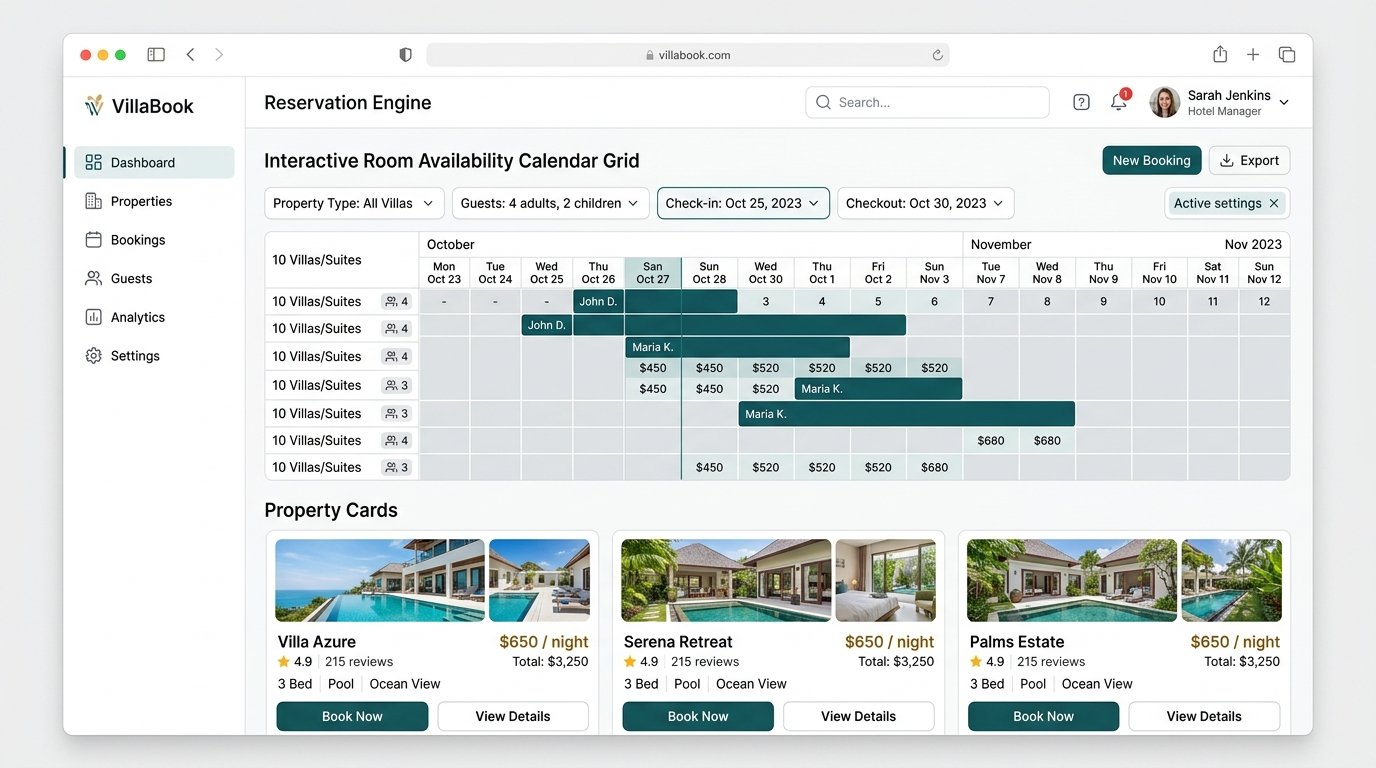This screenshot has height=768, width=1376.
Task: Click Book Now for Serena Retreat
Action: (698, 716)
